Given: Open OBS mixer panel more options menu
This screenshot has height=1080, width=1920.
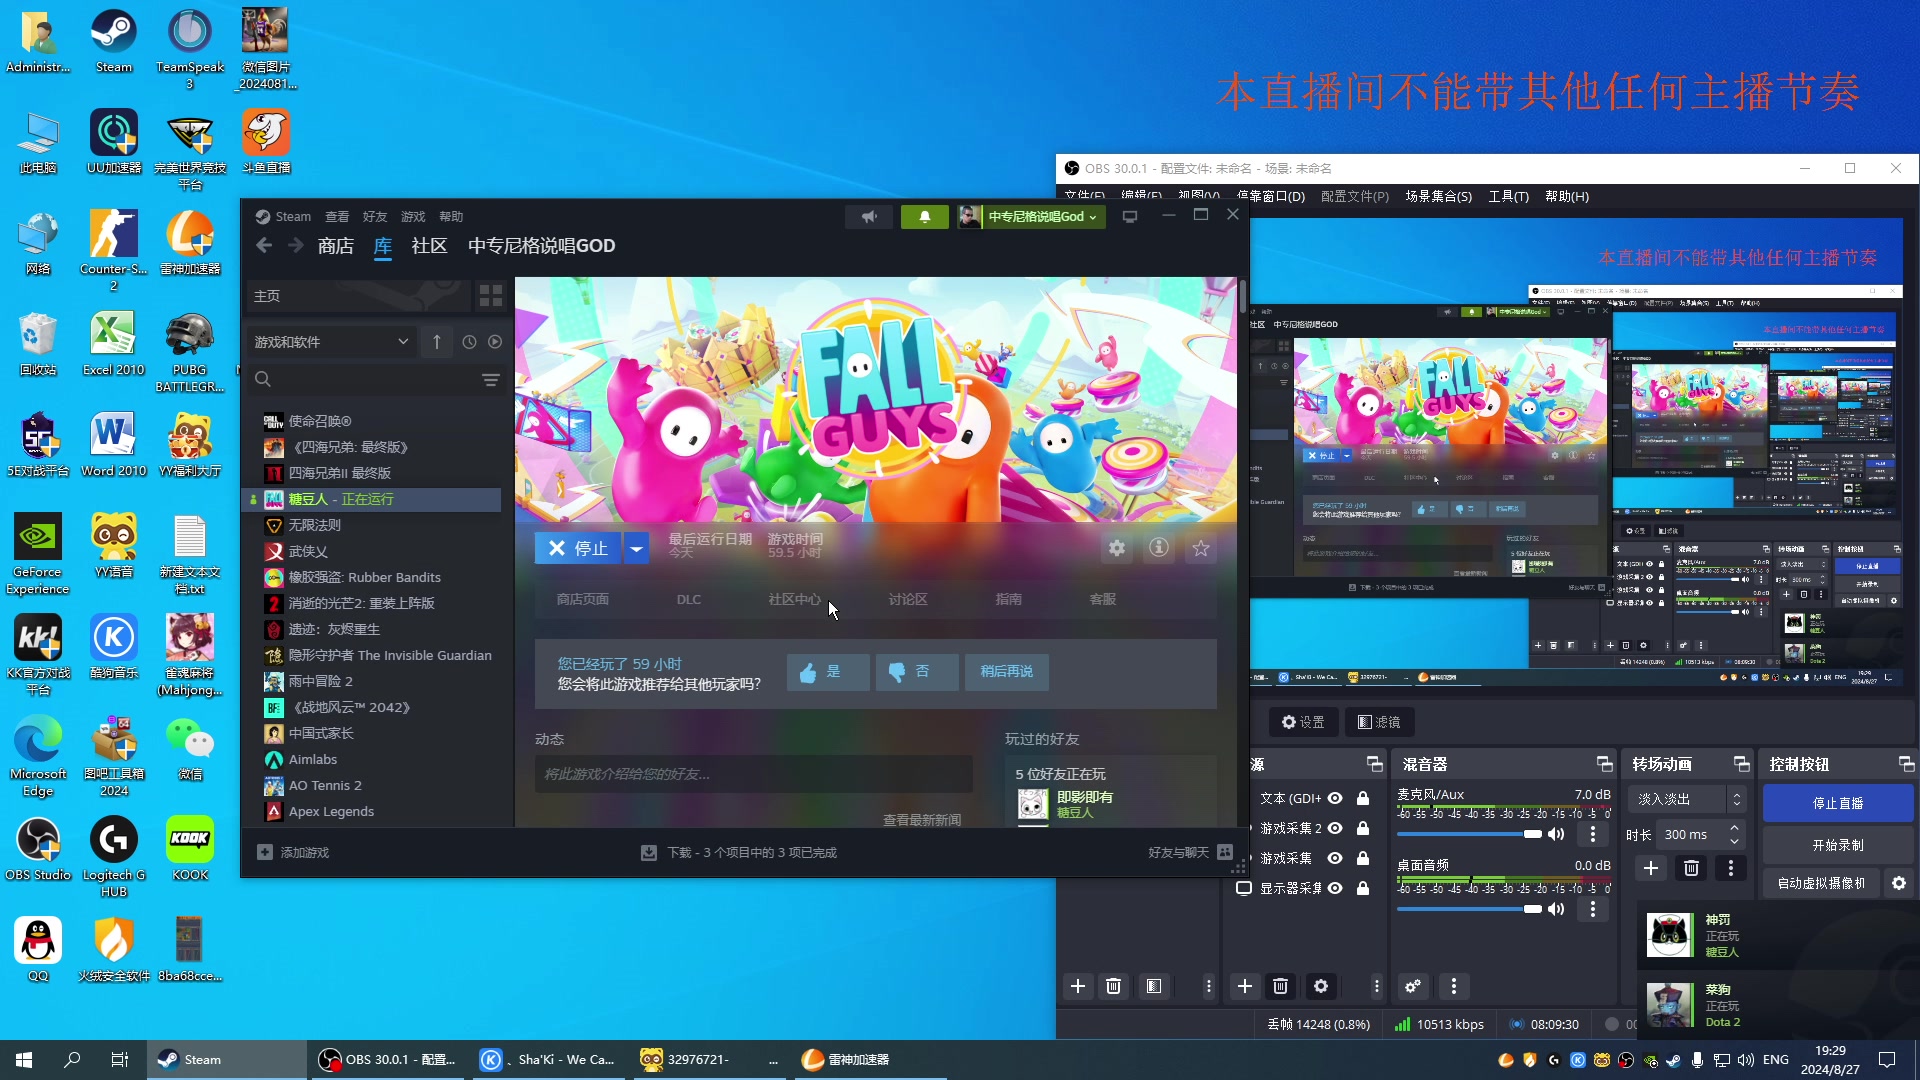Looking at the screenshot, I should (x=1453, y=986).
